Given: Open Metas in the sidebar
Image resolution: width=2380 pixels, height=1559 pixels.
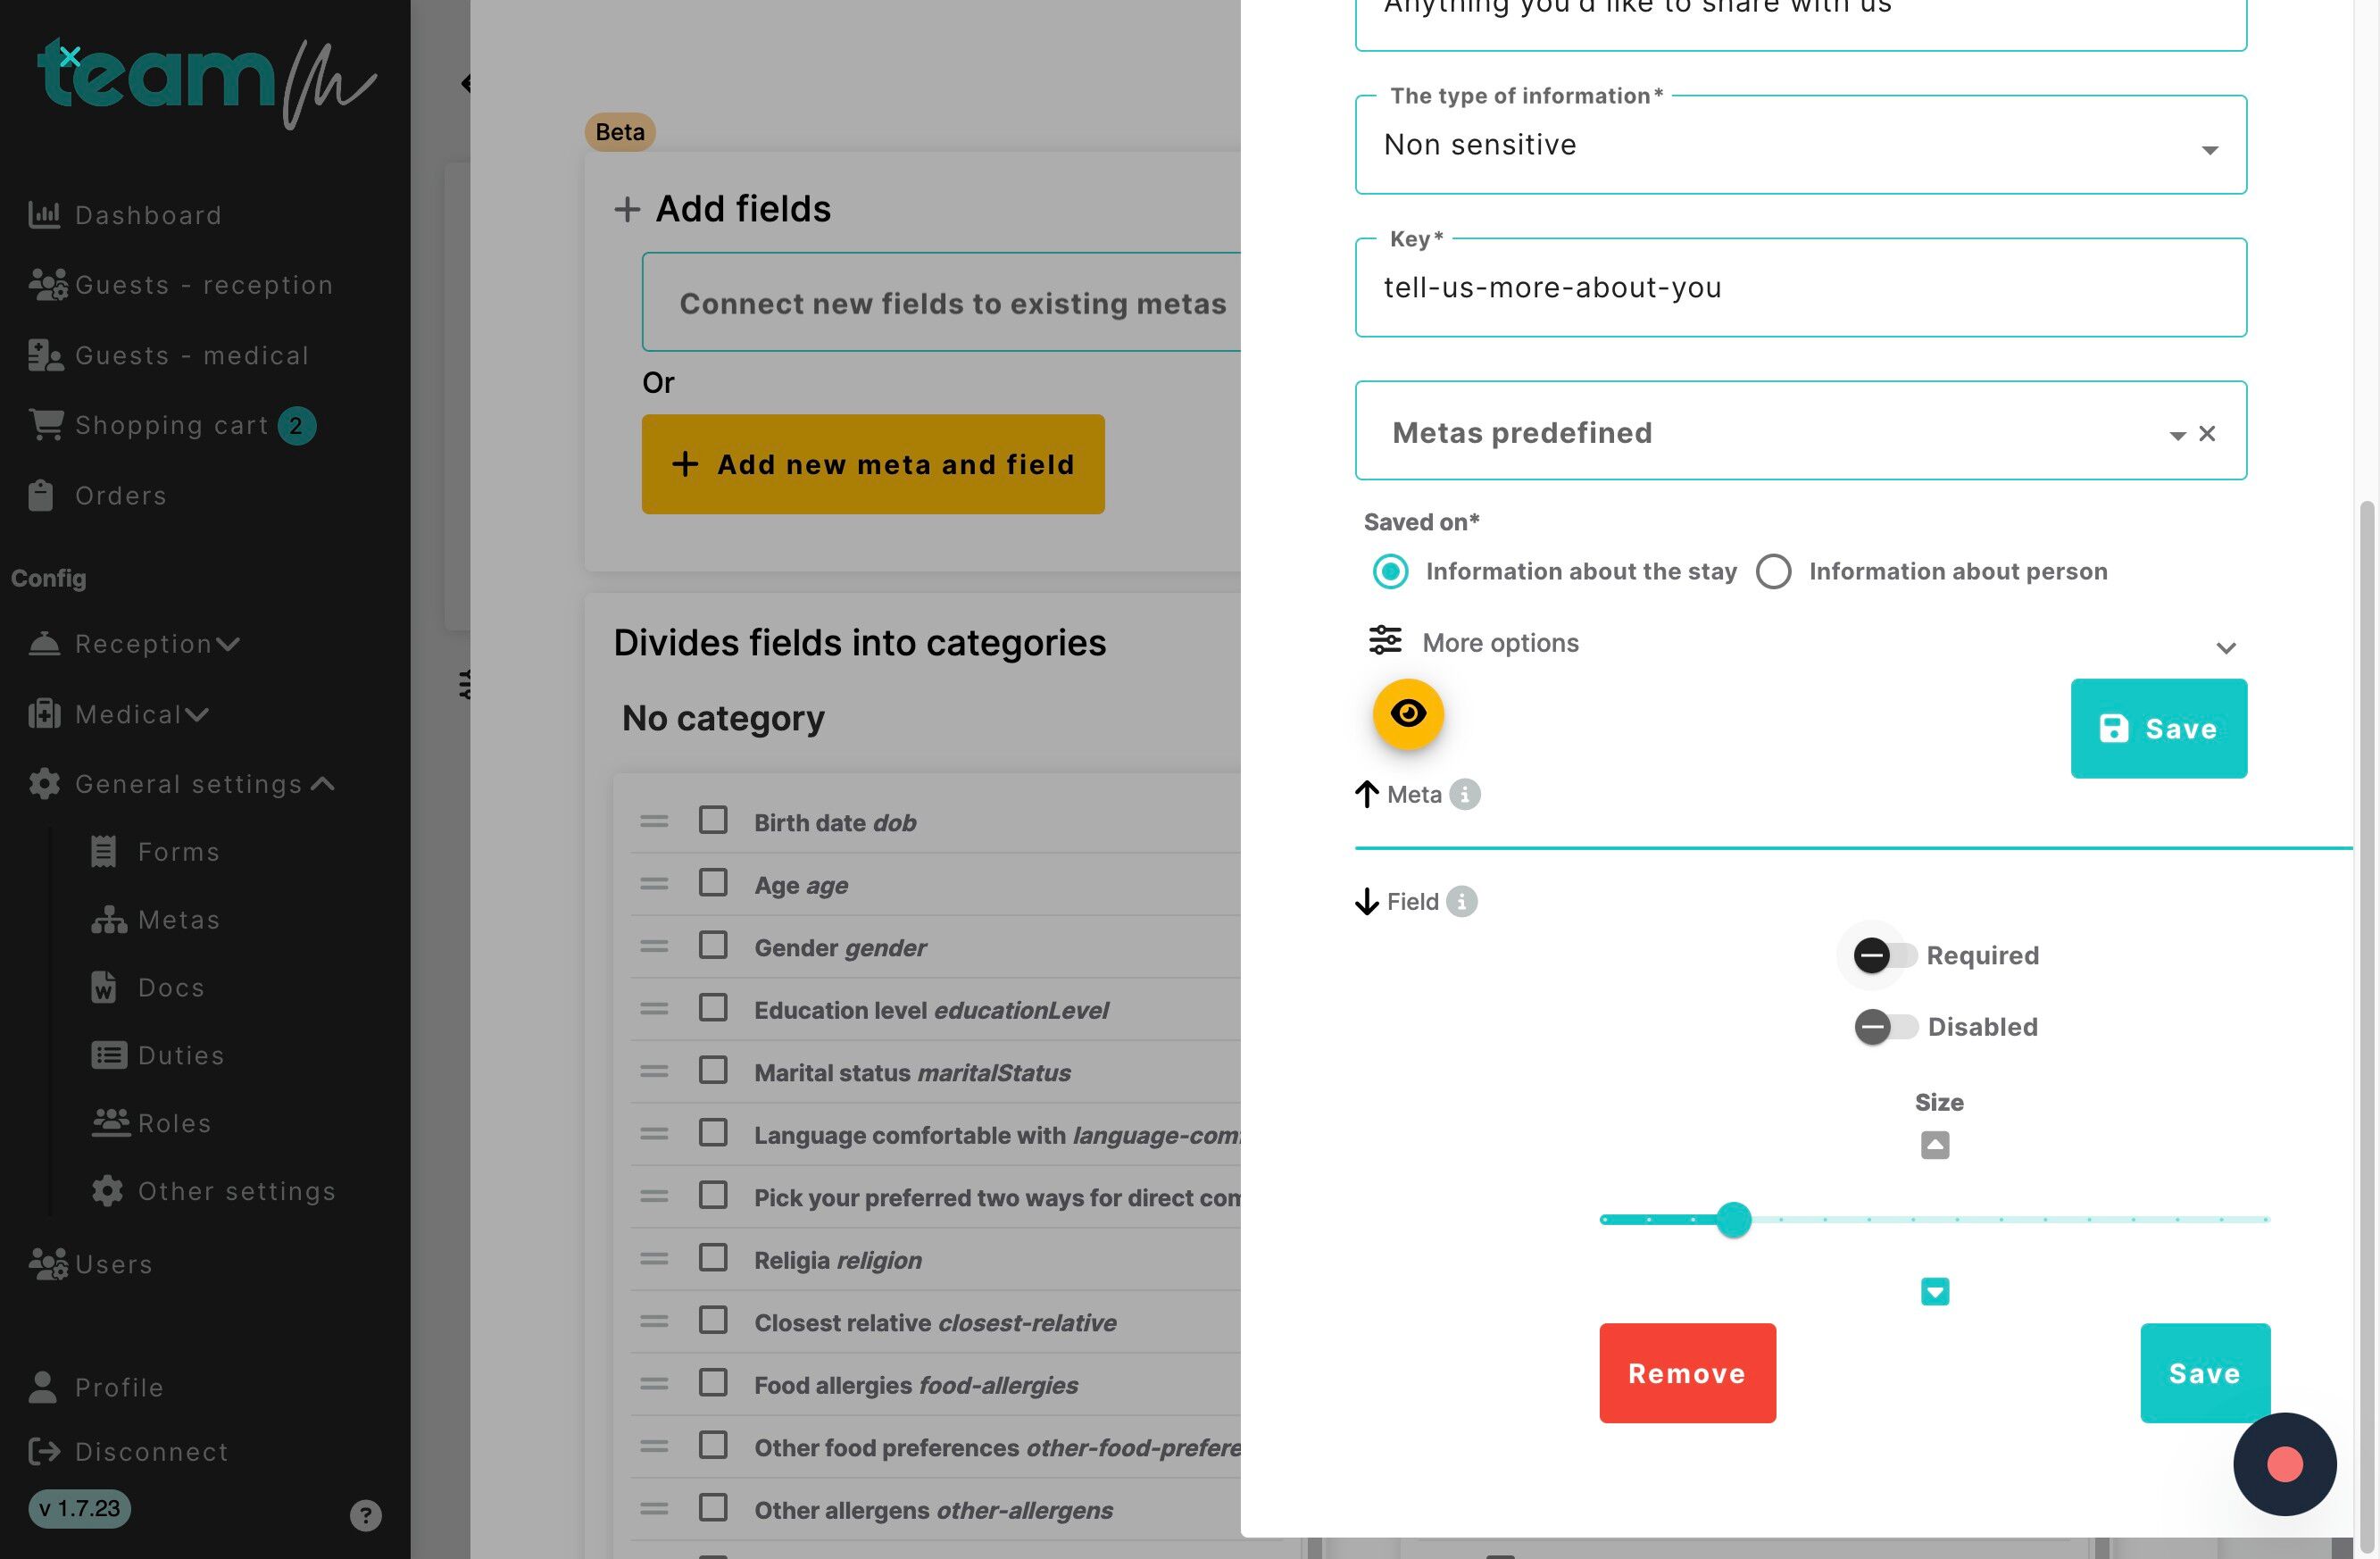Looking at the screenshot, I should 178,920.
